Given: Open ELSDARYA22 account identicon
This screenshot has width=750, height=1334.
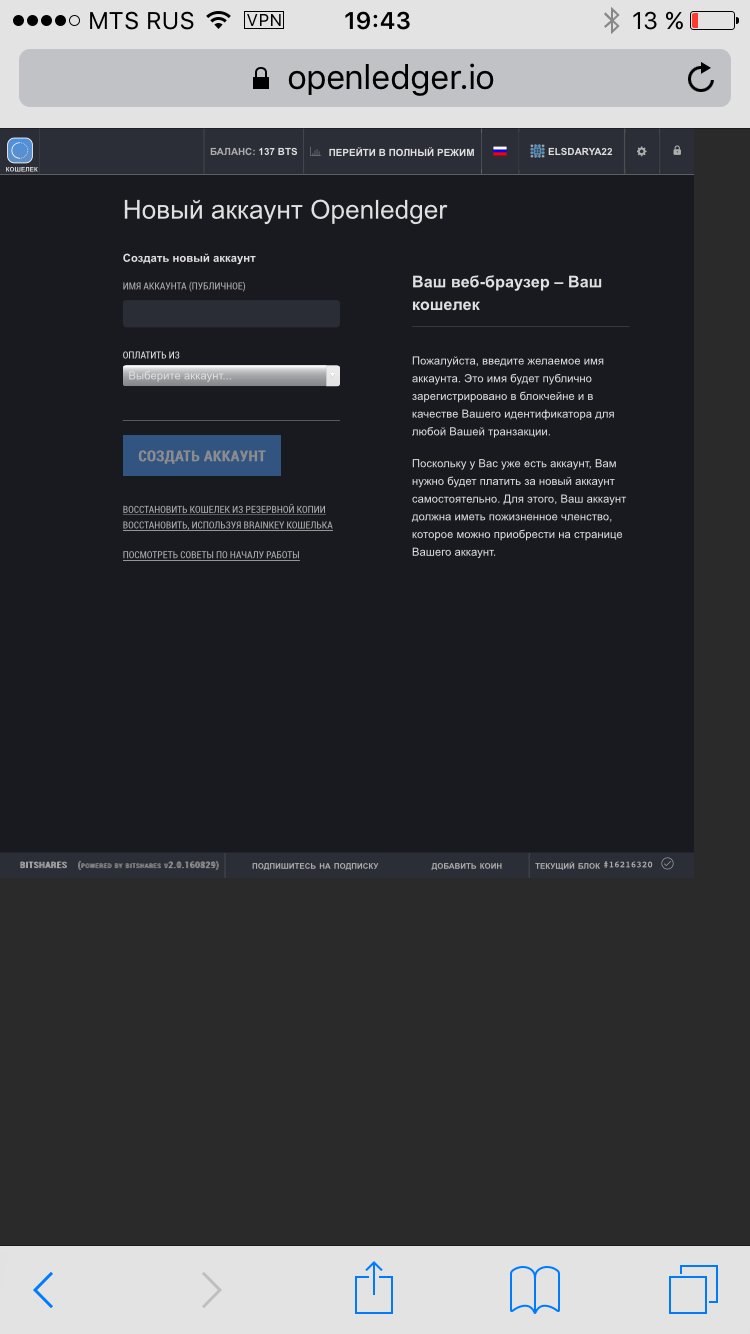Looking at the screenshot, I should (x=537, y=151).
